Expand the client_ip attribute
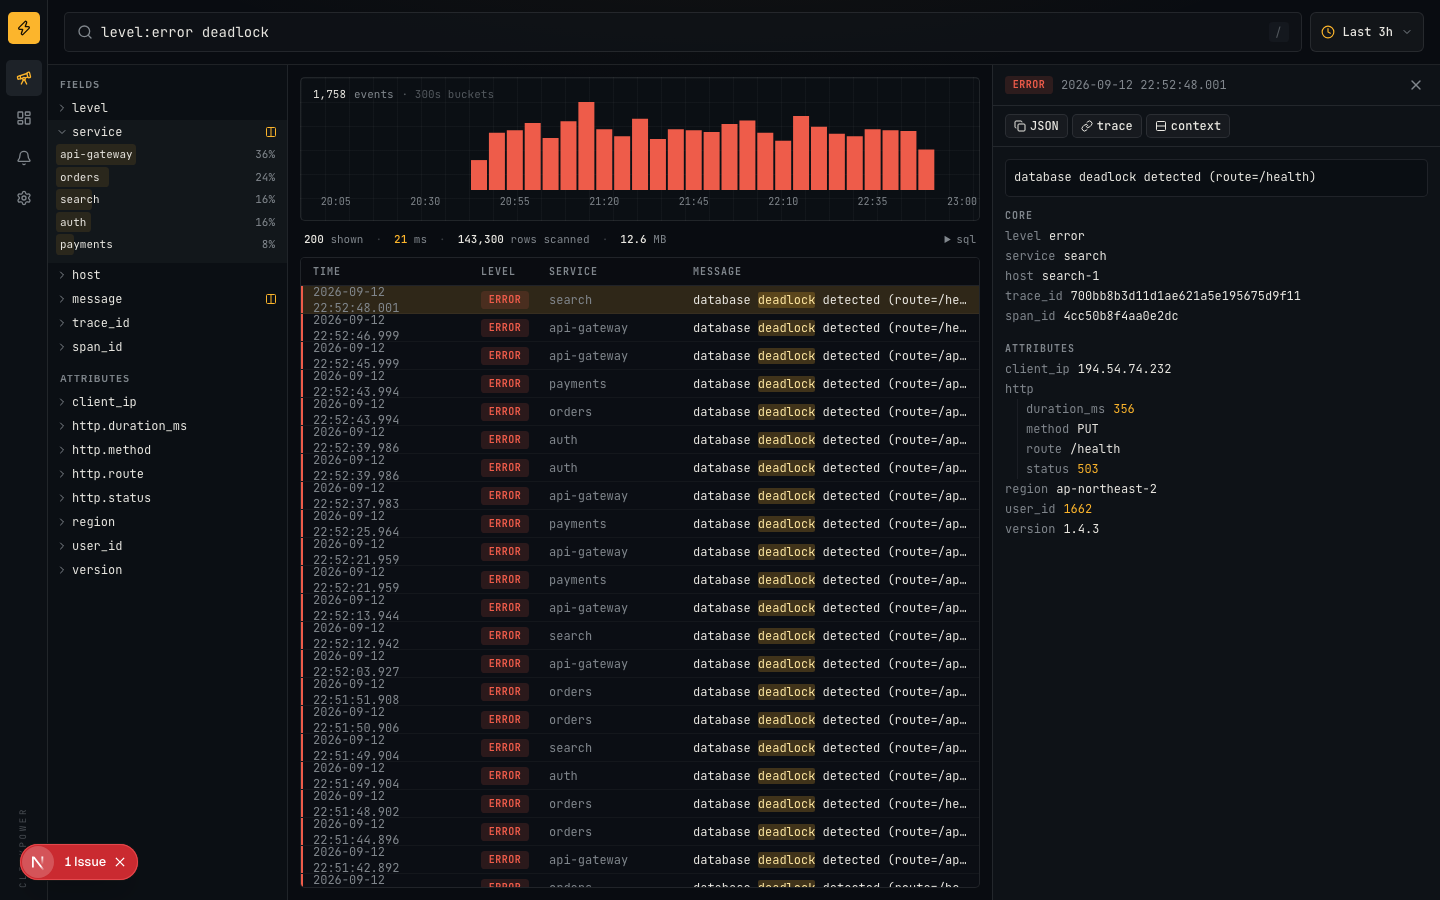This screenshot has height=900, width=1440. 168,402
